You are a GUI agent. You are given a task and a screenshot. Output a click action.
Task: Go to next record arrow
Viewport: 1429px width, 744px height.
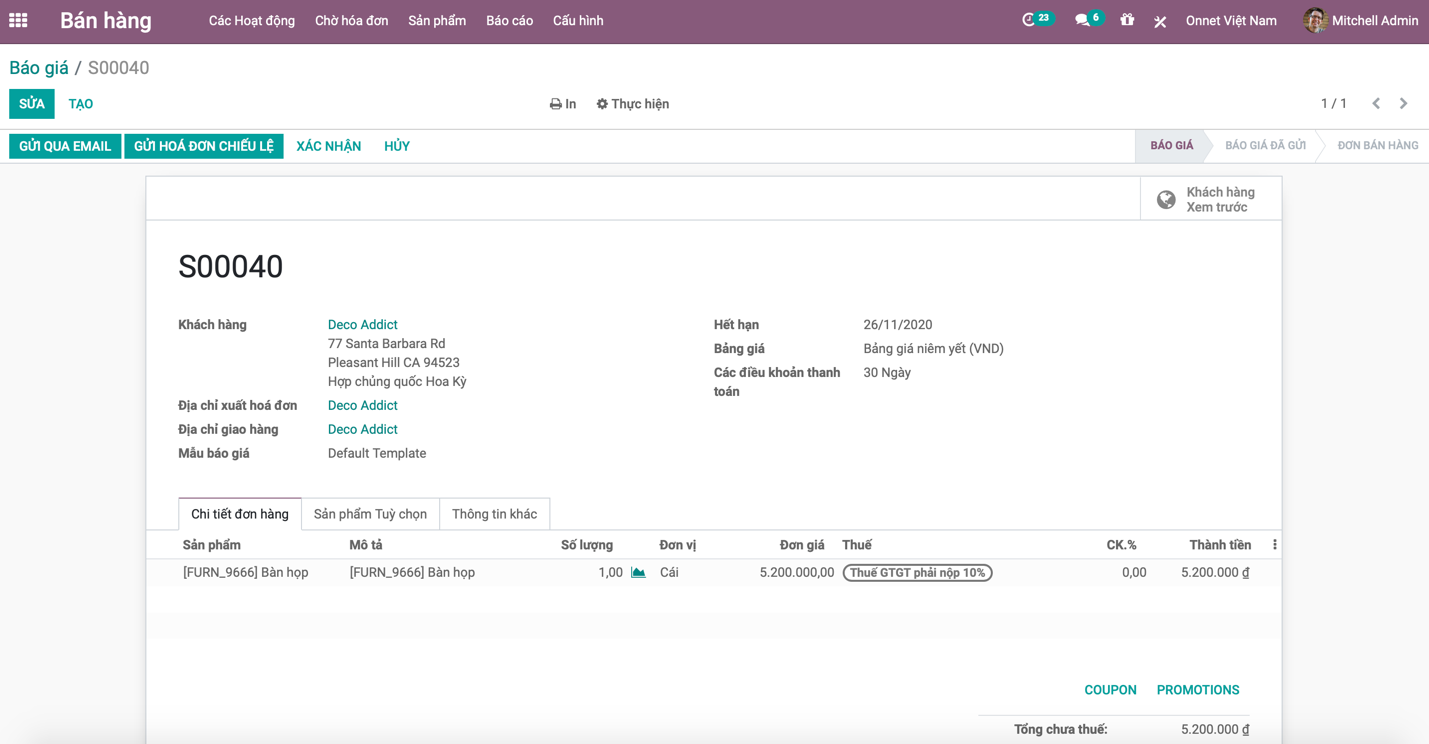[x=1403, y=104]
